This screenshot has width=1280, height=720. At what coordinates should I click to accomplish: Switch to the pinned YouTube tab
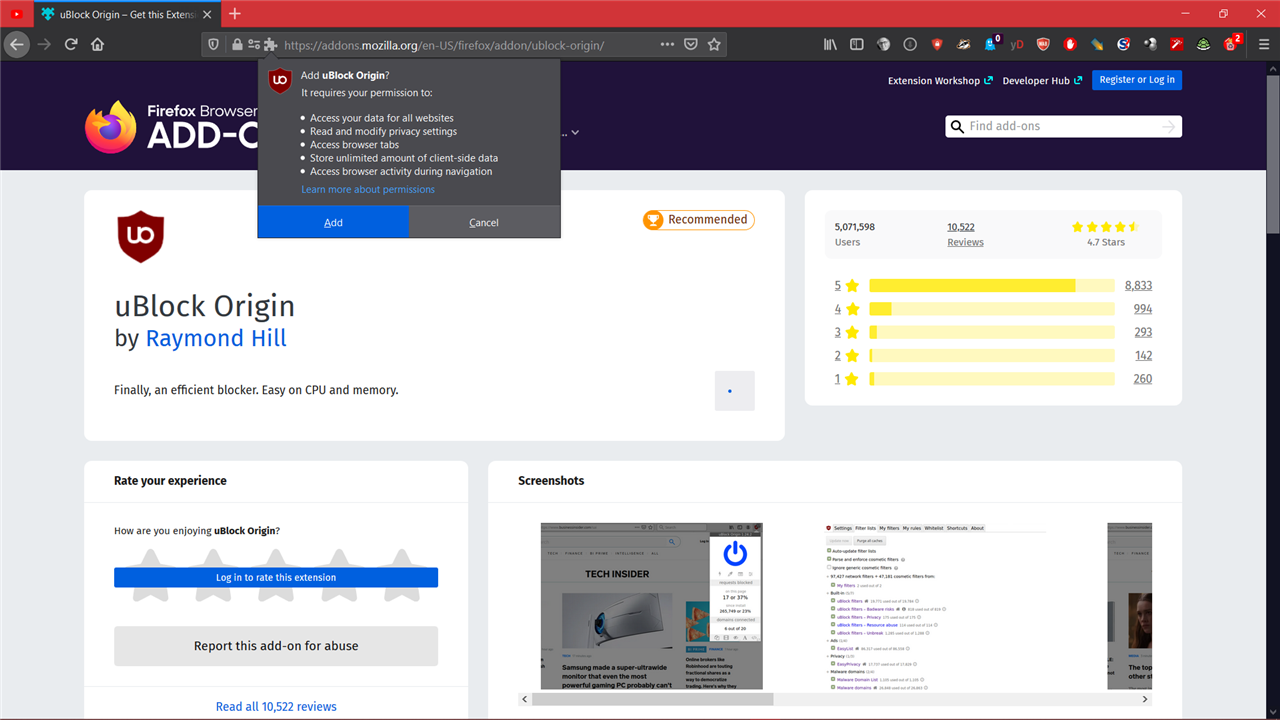coord(17,14)
